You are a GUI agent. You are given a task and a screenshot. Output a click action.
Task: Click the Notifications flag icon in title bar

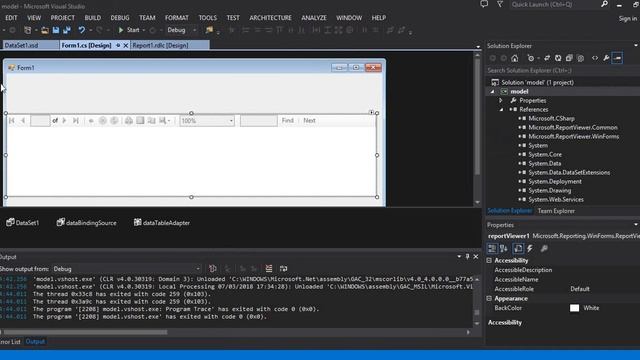(500, 4)
